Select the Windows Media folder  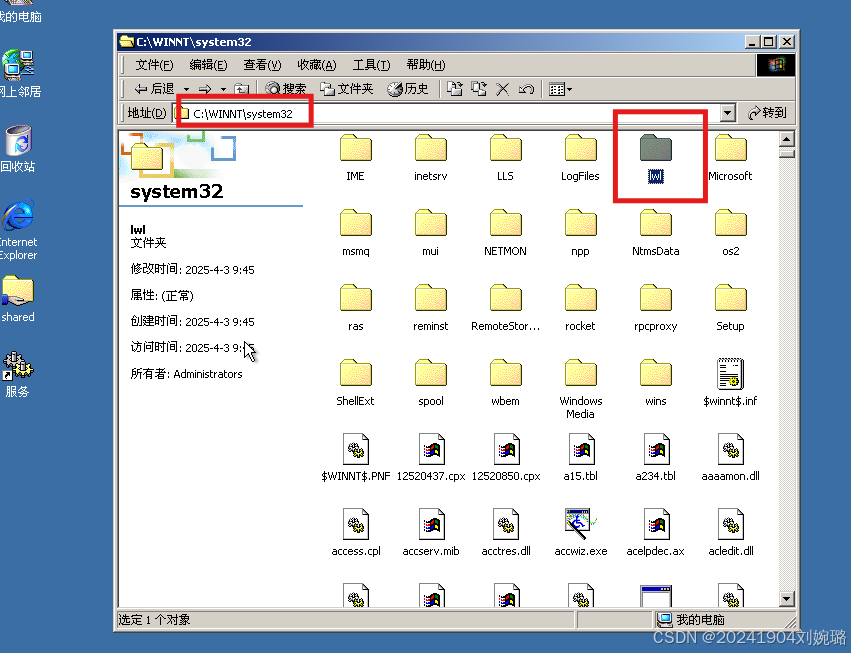pos(580,389)
